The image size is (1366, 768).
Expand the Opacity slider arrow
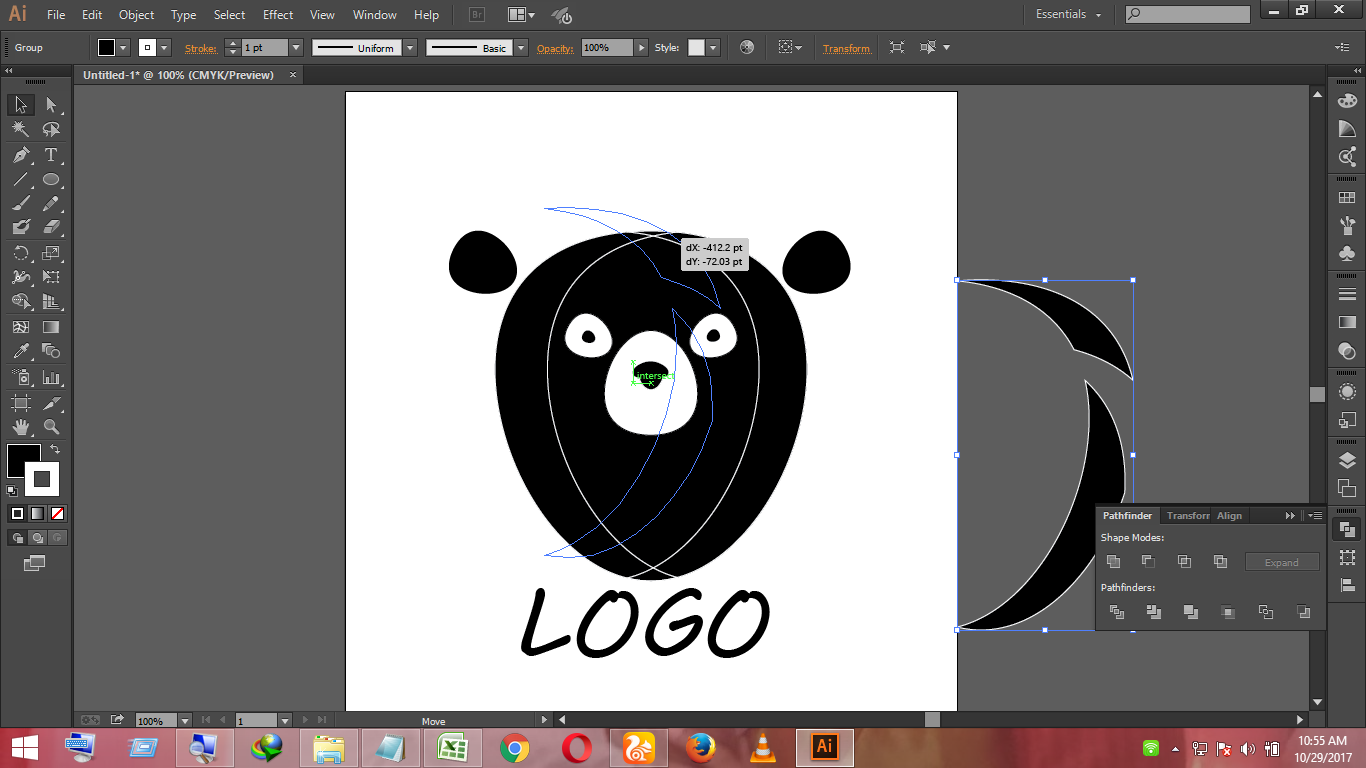(641, 48)
